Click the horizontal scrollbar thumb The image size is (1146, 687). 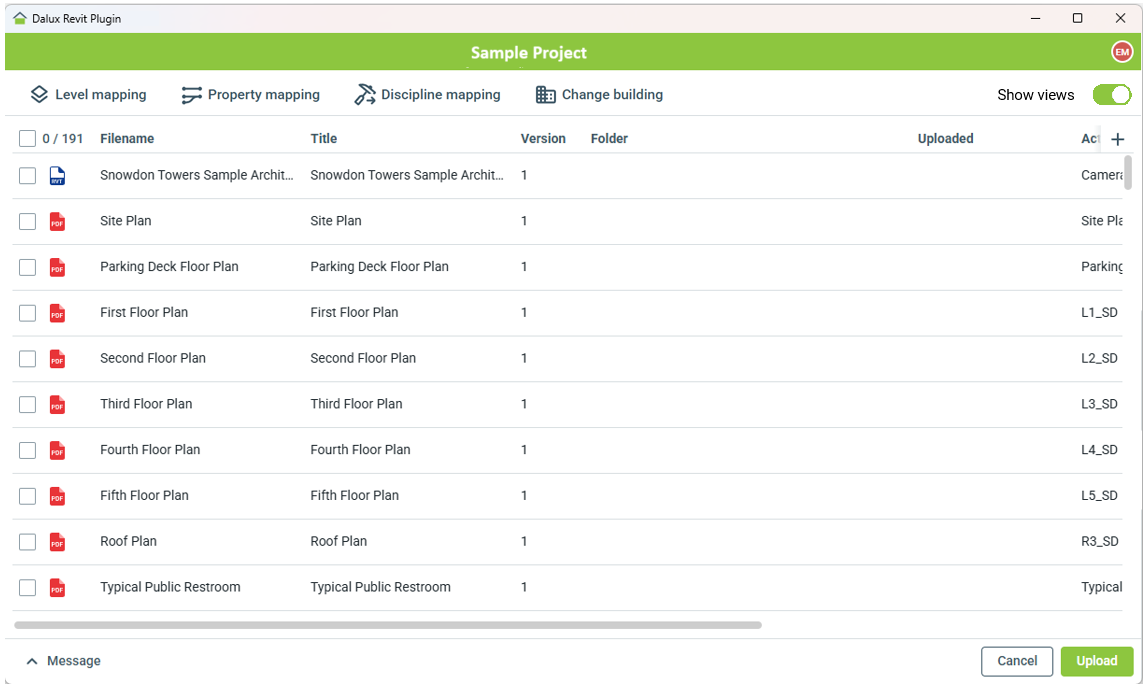click(388, 626)
